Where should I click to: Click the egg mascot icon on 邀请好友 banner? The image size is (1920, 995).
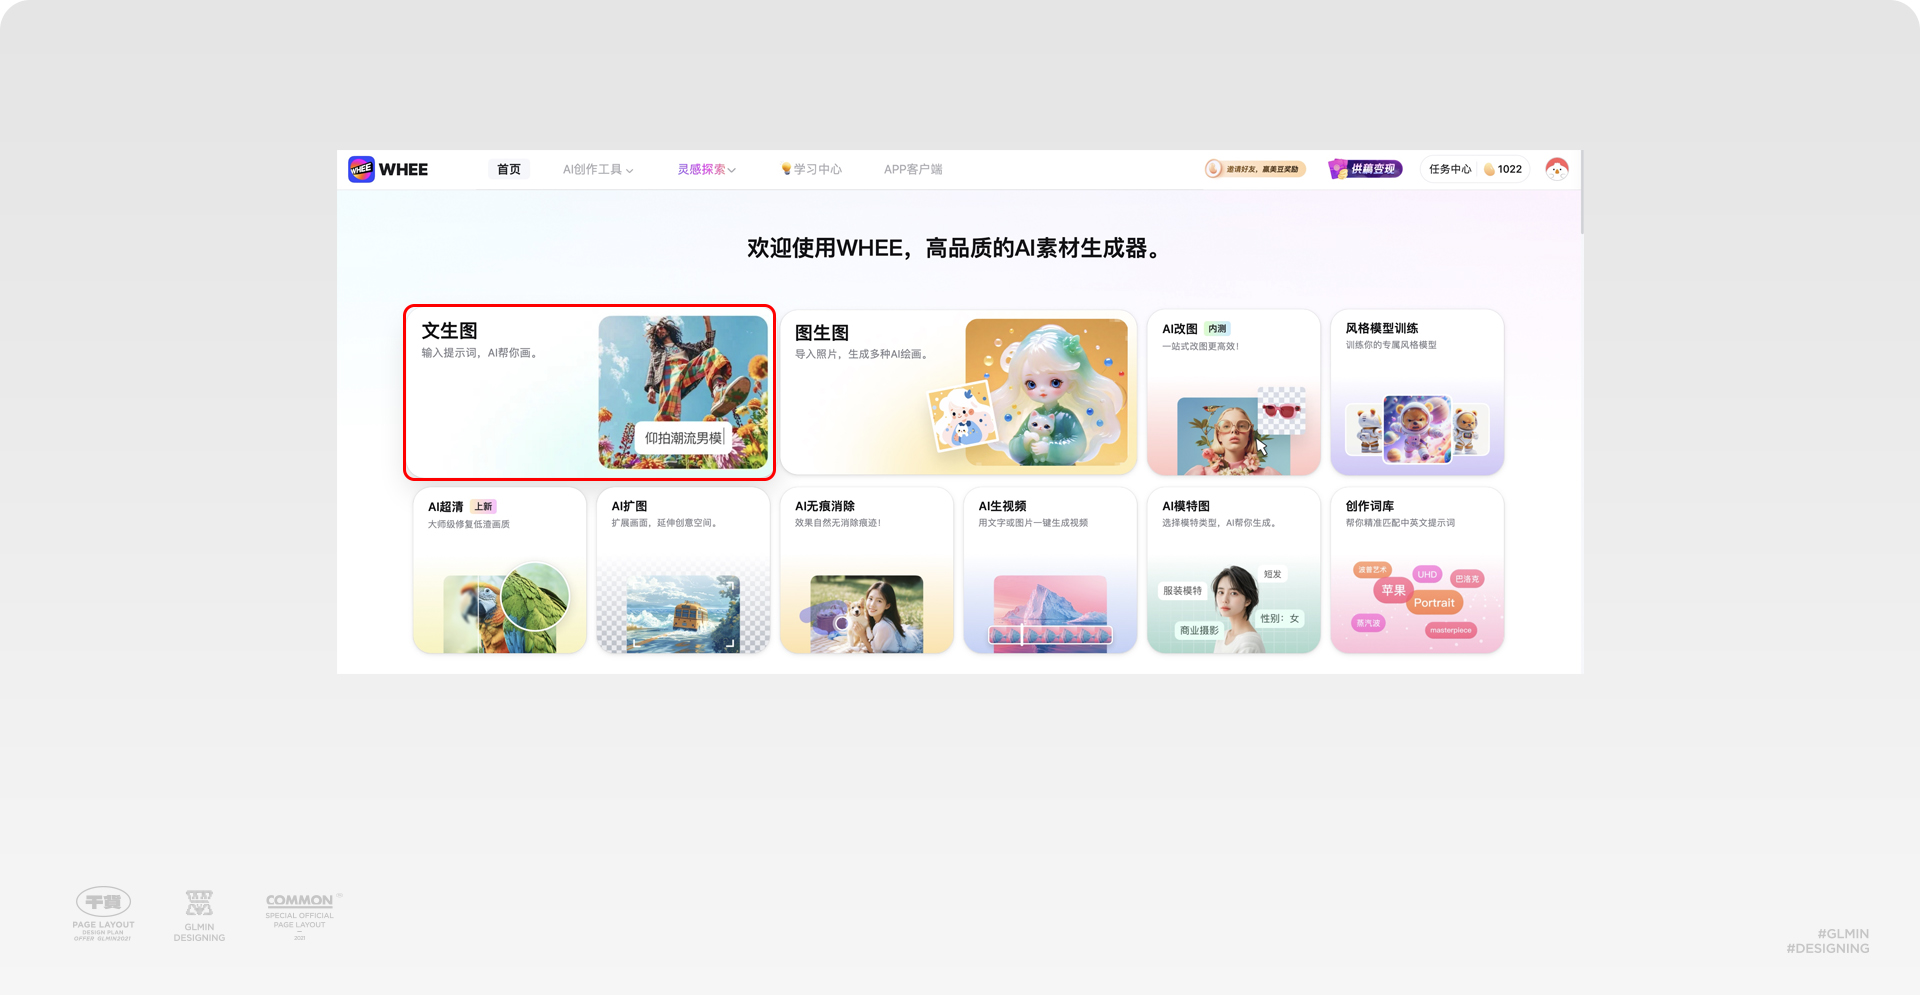click(1215, 168)
